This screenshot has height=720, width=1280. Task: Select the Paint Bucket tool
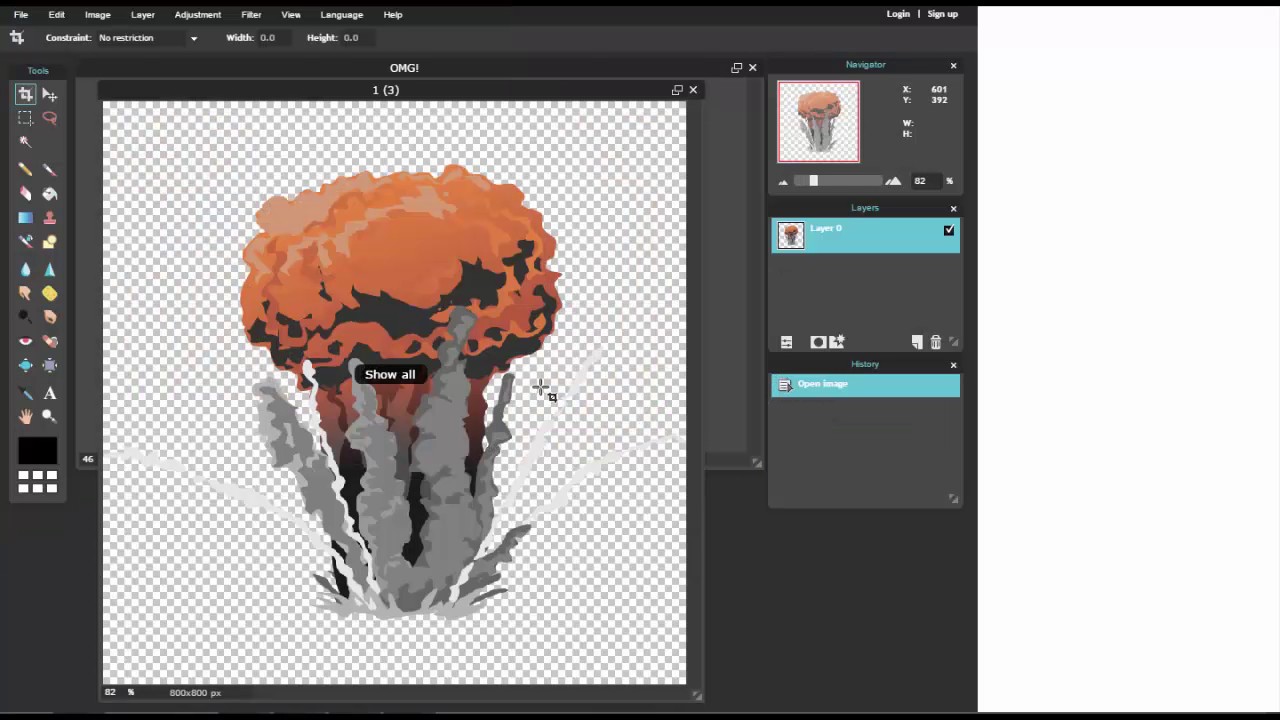tap(50, 194)
